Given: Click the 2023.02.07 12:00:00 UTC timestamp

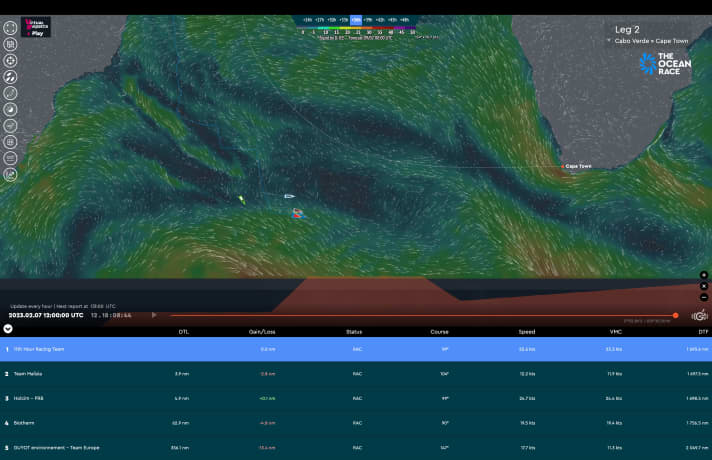Looking at the screenshot, I should tap(46, 315).
